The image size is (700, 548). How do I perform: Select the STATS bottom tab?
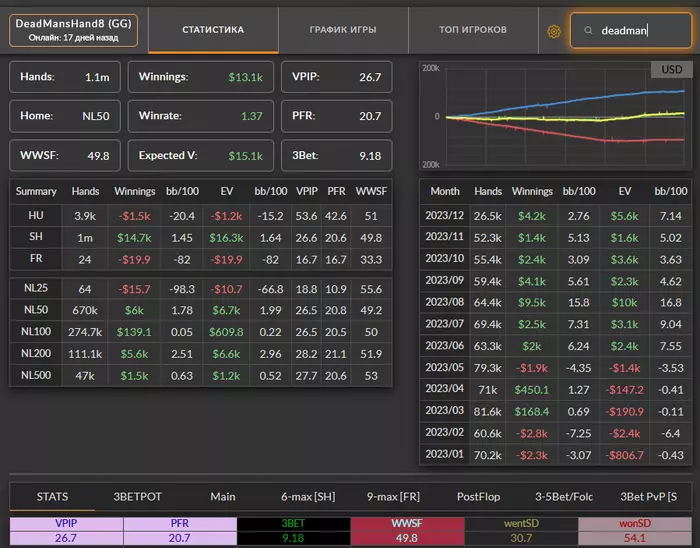click(x=52, y=497)
